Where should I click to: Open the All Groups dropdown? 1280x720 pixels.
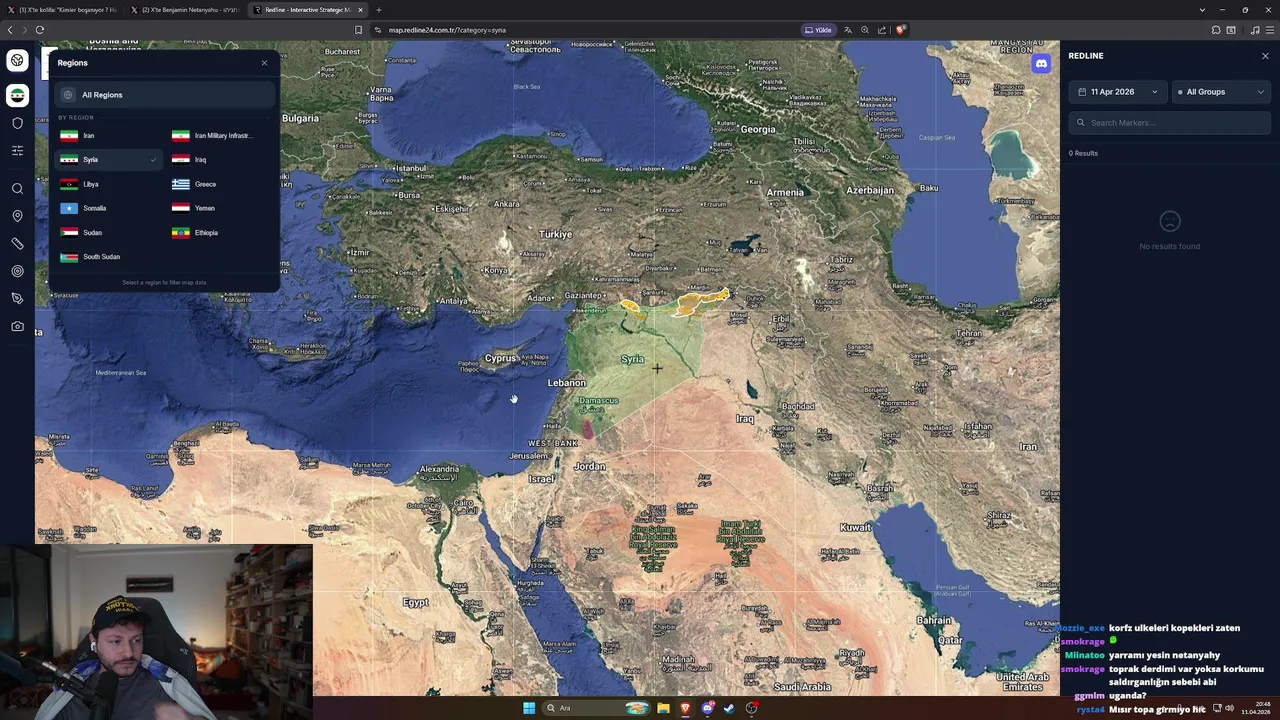point(1221,92)
